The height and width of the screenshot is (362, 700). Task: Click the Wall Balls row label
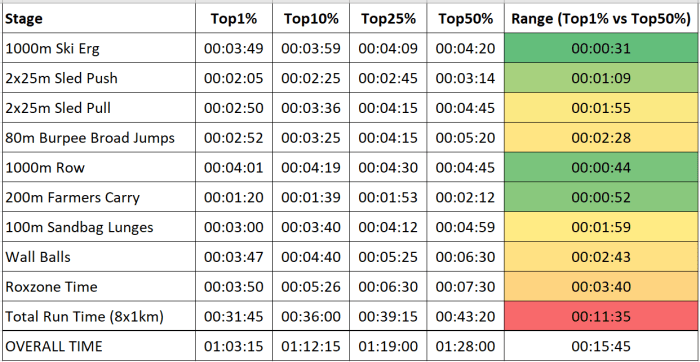point(99,257)
